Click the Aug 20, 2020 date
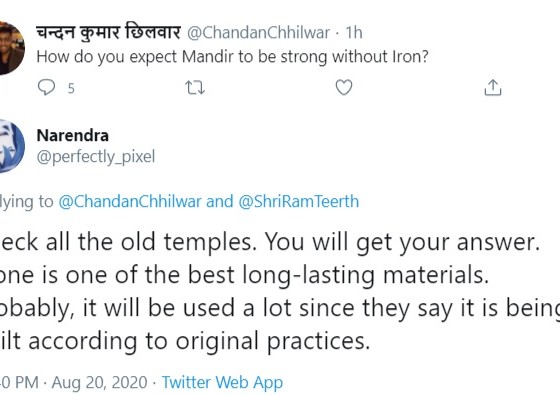 tap(99, 382)
